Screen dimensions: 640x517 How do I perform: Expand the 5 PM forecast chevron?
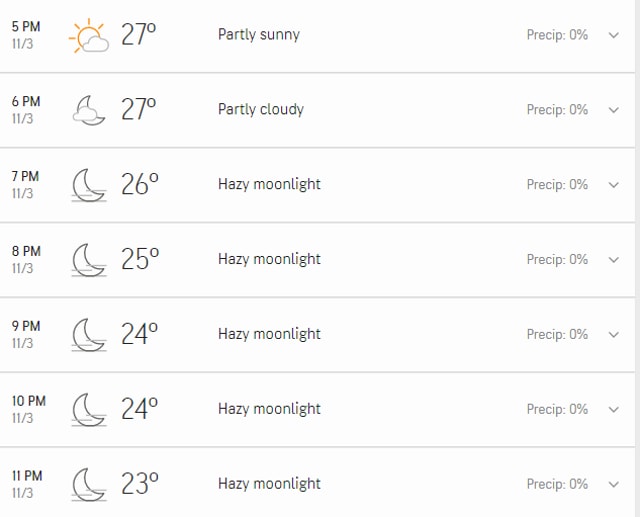[613, 36]
